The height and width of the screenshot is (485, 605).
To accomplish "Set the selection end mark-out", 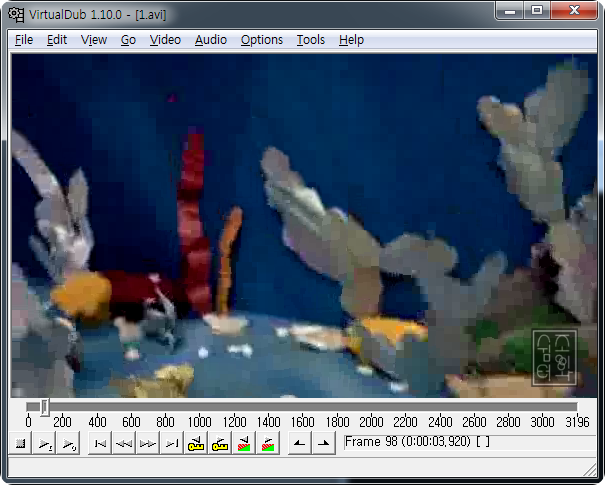I will point(323,443).
